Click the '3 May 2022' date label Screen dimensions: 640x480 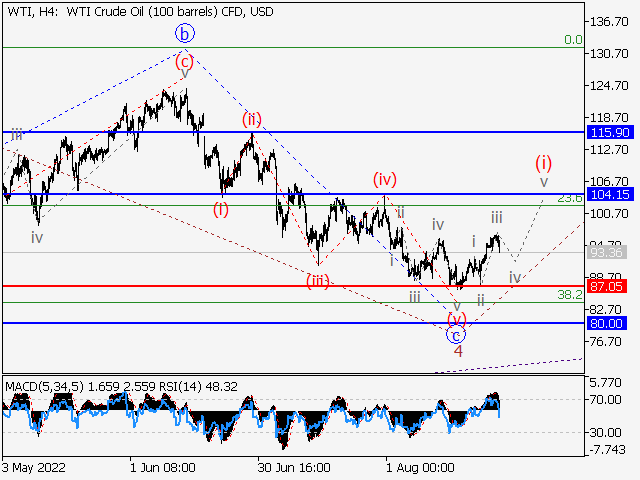(33, 467)
